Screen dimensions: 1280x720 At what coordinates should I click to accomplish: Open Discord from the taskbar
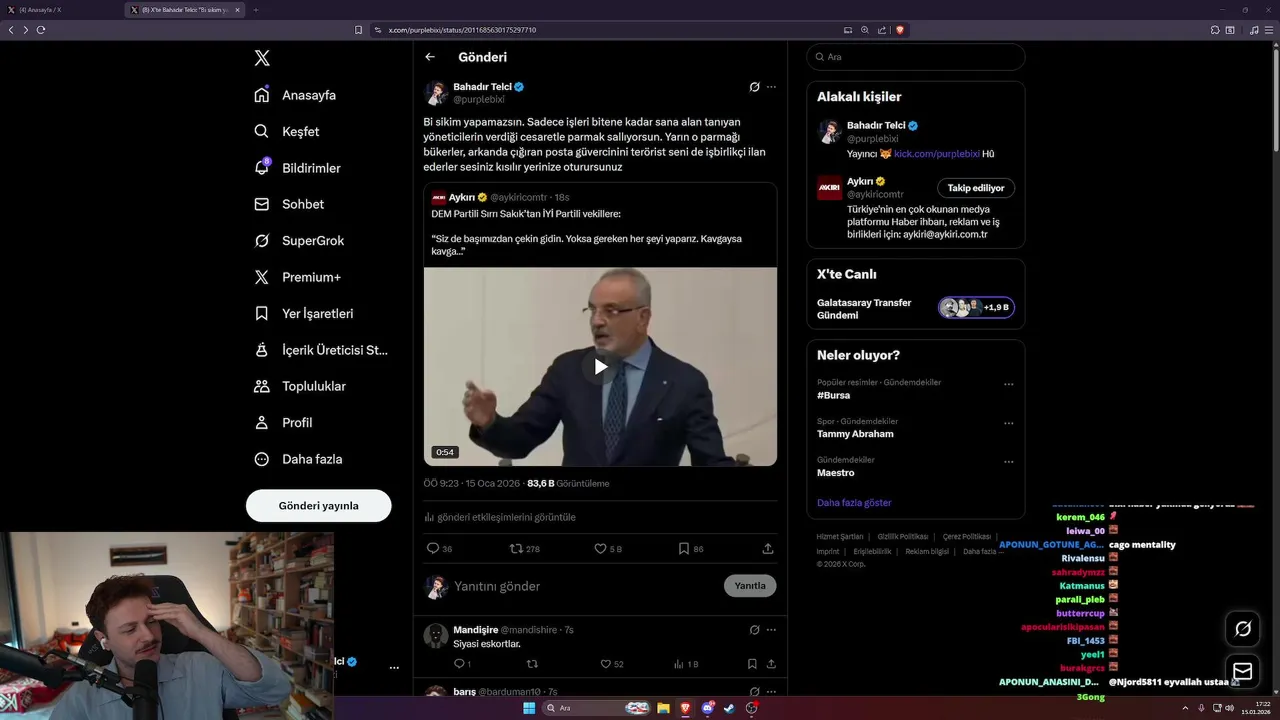point(708,708)
